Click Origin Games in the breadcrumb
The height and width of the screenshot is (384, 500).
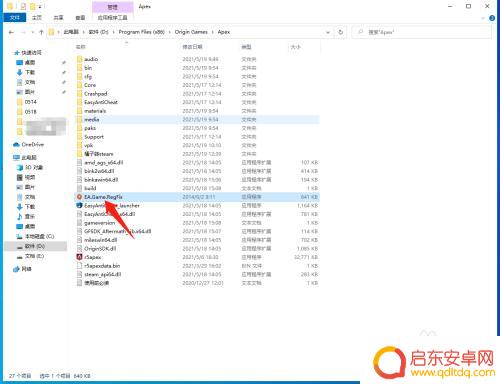[x=191, y=32]
